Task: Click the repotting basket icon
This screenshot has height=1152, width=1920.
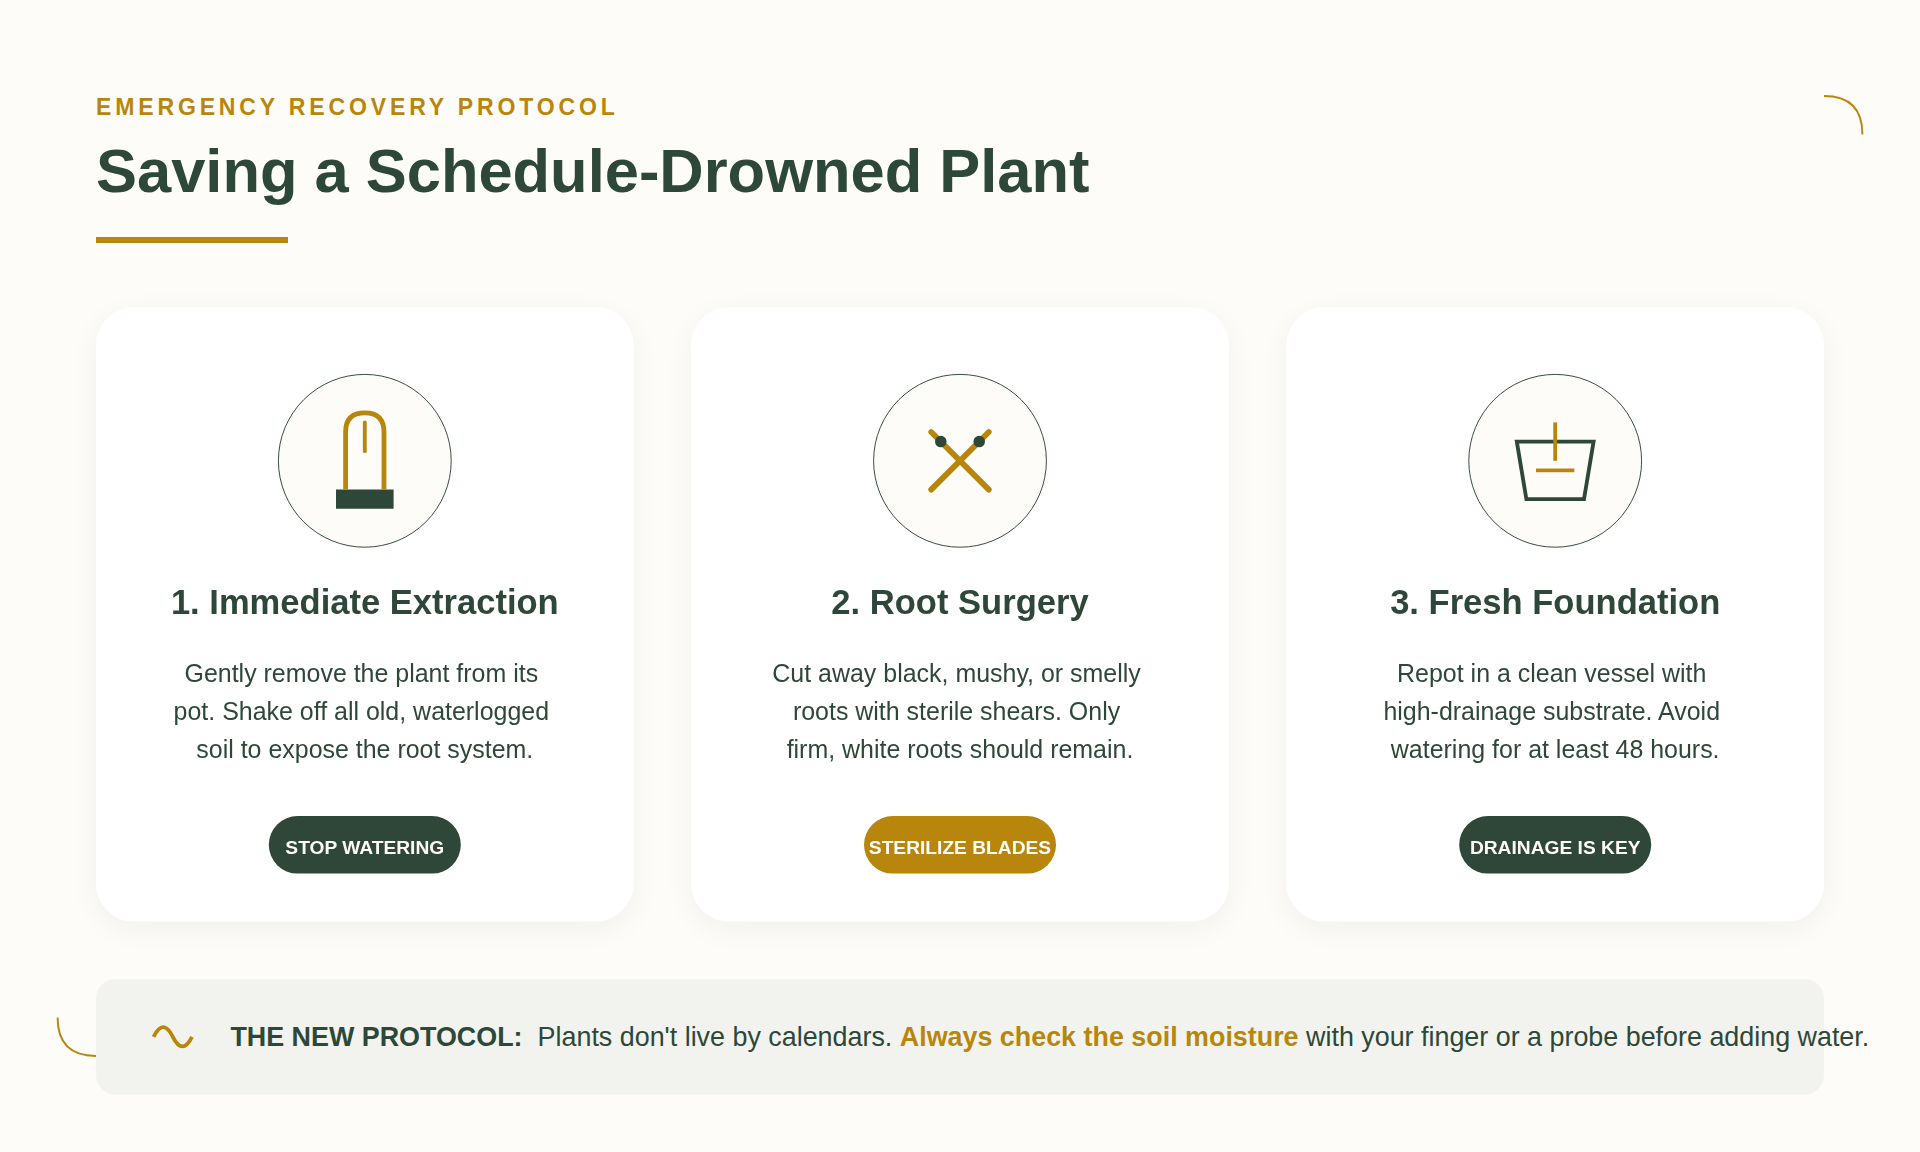Action: [x=1554, y=460]
